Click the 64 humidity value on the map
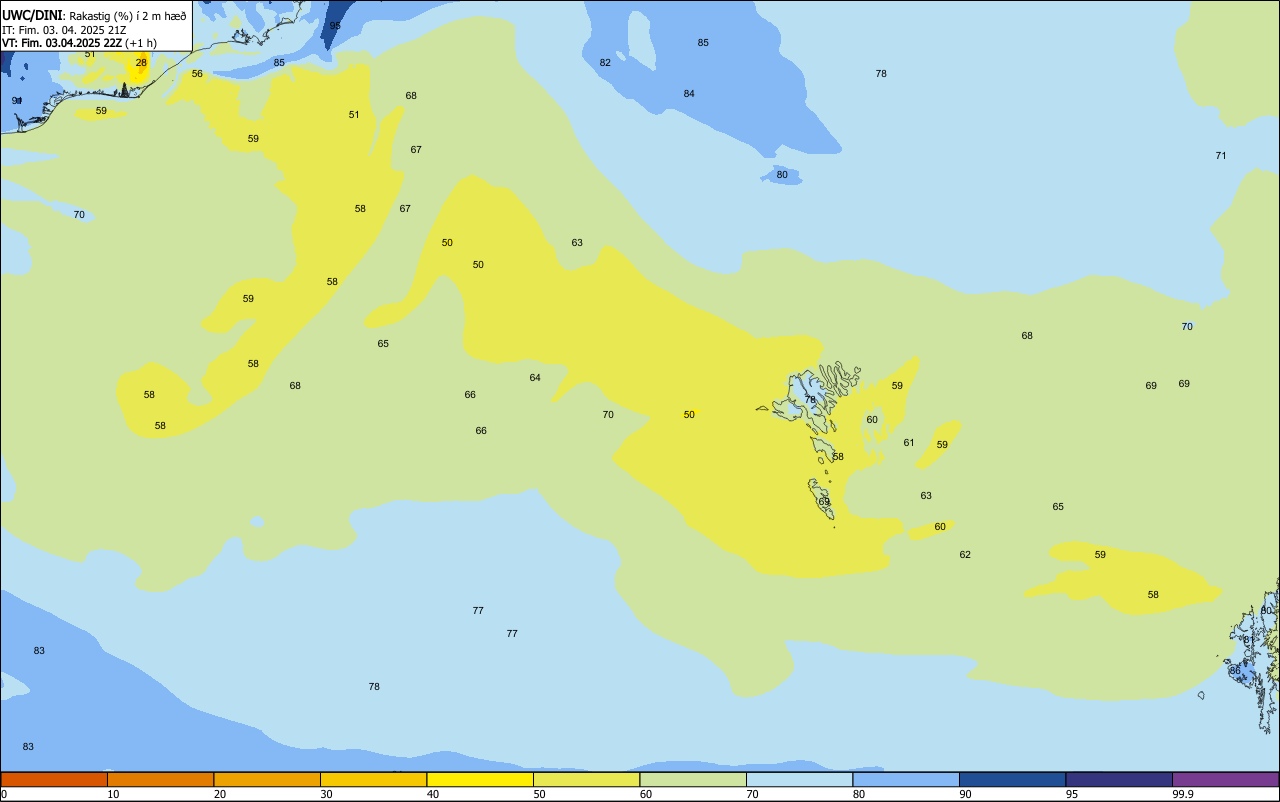The width and height of the screenshot is (1280, 802). [535, 377]
